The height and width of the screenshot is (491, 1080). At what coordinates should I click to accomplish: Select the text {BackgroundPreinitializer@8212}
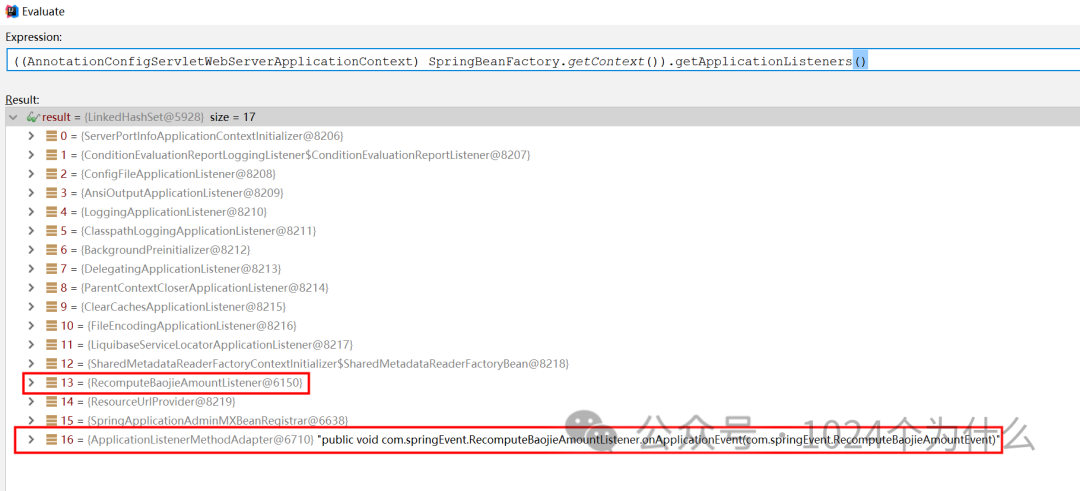(165, 249)
